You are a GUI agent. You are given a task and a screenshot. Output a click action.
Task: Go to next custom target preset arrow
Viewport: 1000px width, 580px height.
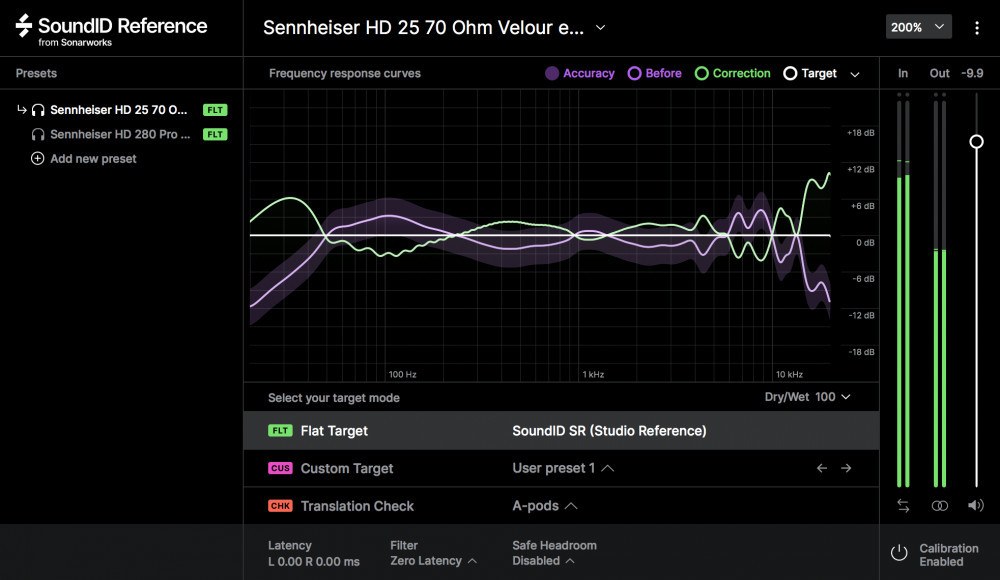[846, 468]
